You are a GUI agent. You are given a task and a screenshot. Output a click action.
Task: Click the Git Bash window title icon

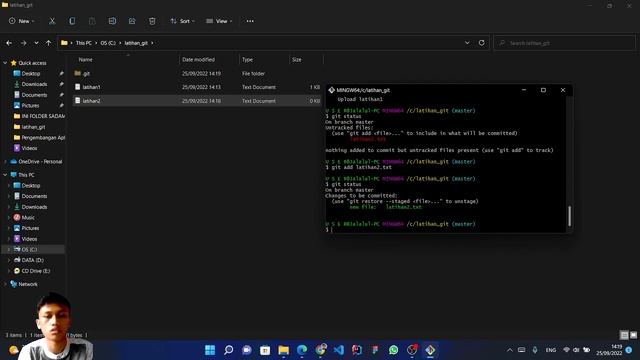[331, 90]
